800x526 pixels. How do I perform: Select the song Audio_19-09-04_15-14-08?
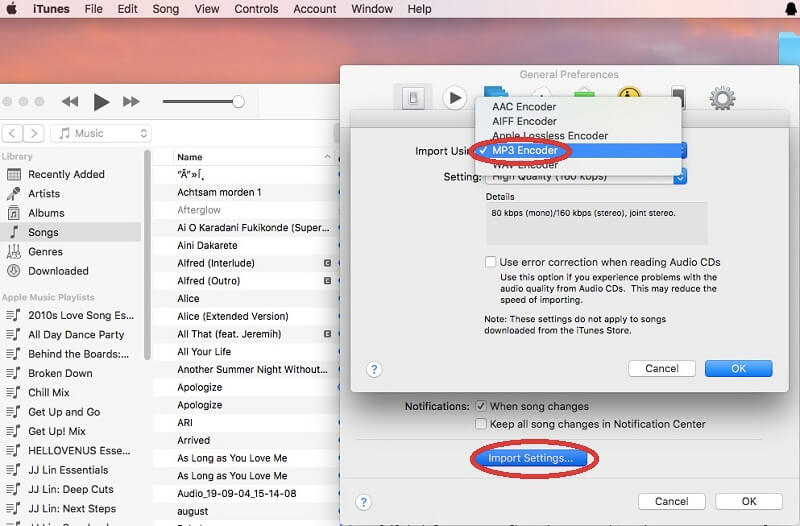[237, 494]
